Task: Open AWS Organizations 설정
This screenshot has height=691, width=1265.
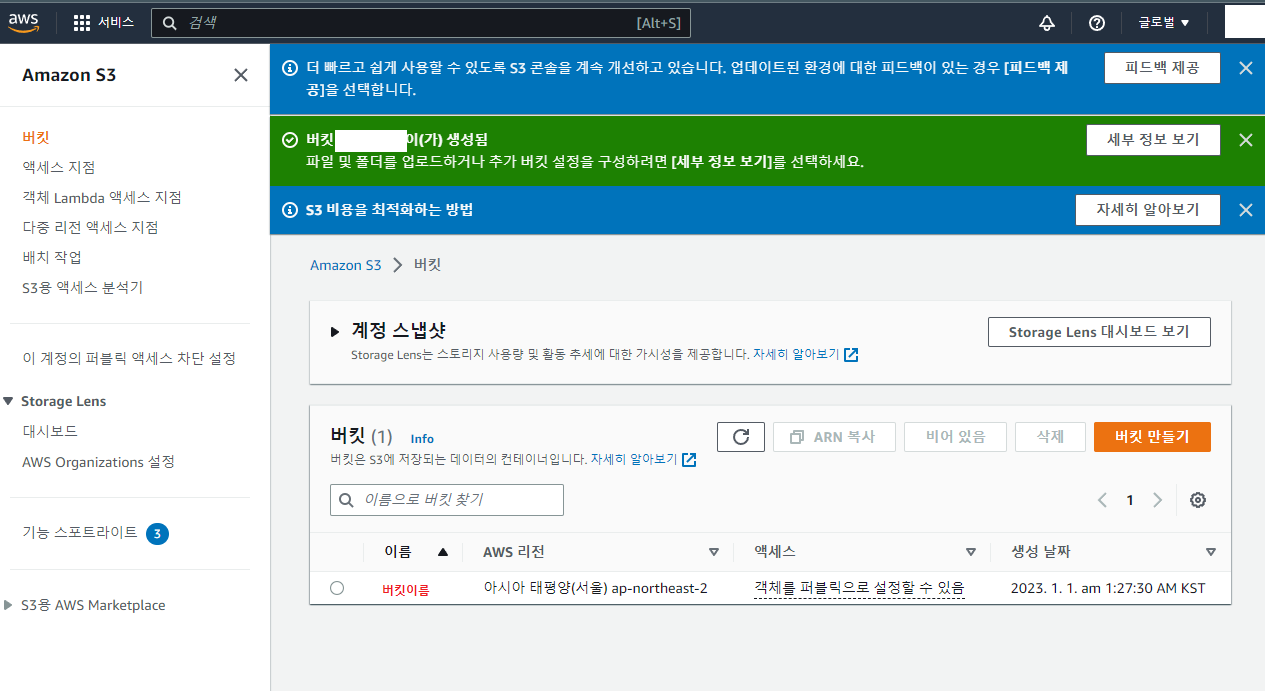Action: coord(98,462)
